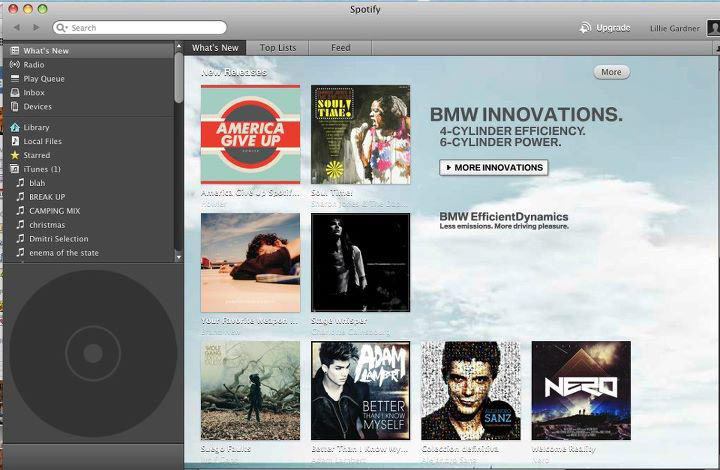The image size is (720, 470).
Task: Switch to the Feed tab
Action: tap(341, 48)
